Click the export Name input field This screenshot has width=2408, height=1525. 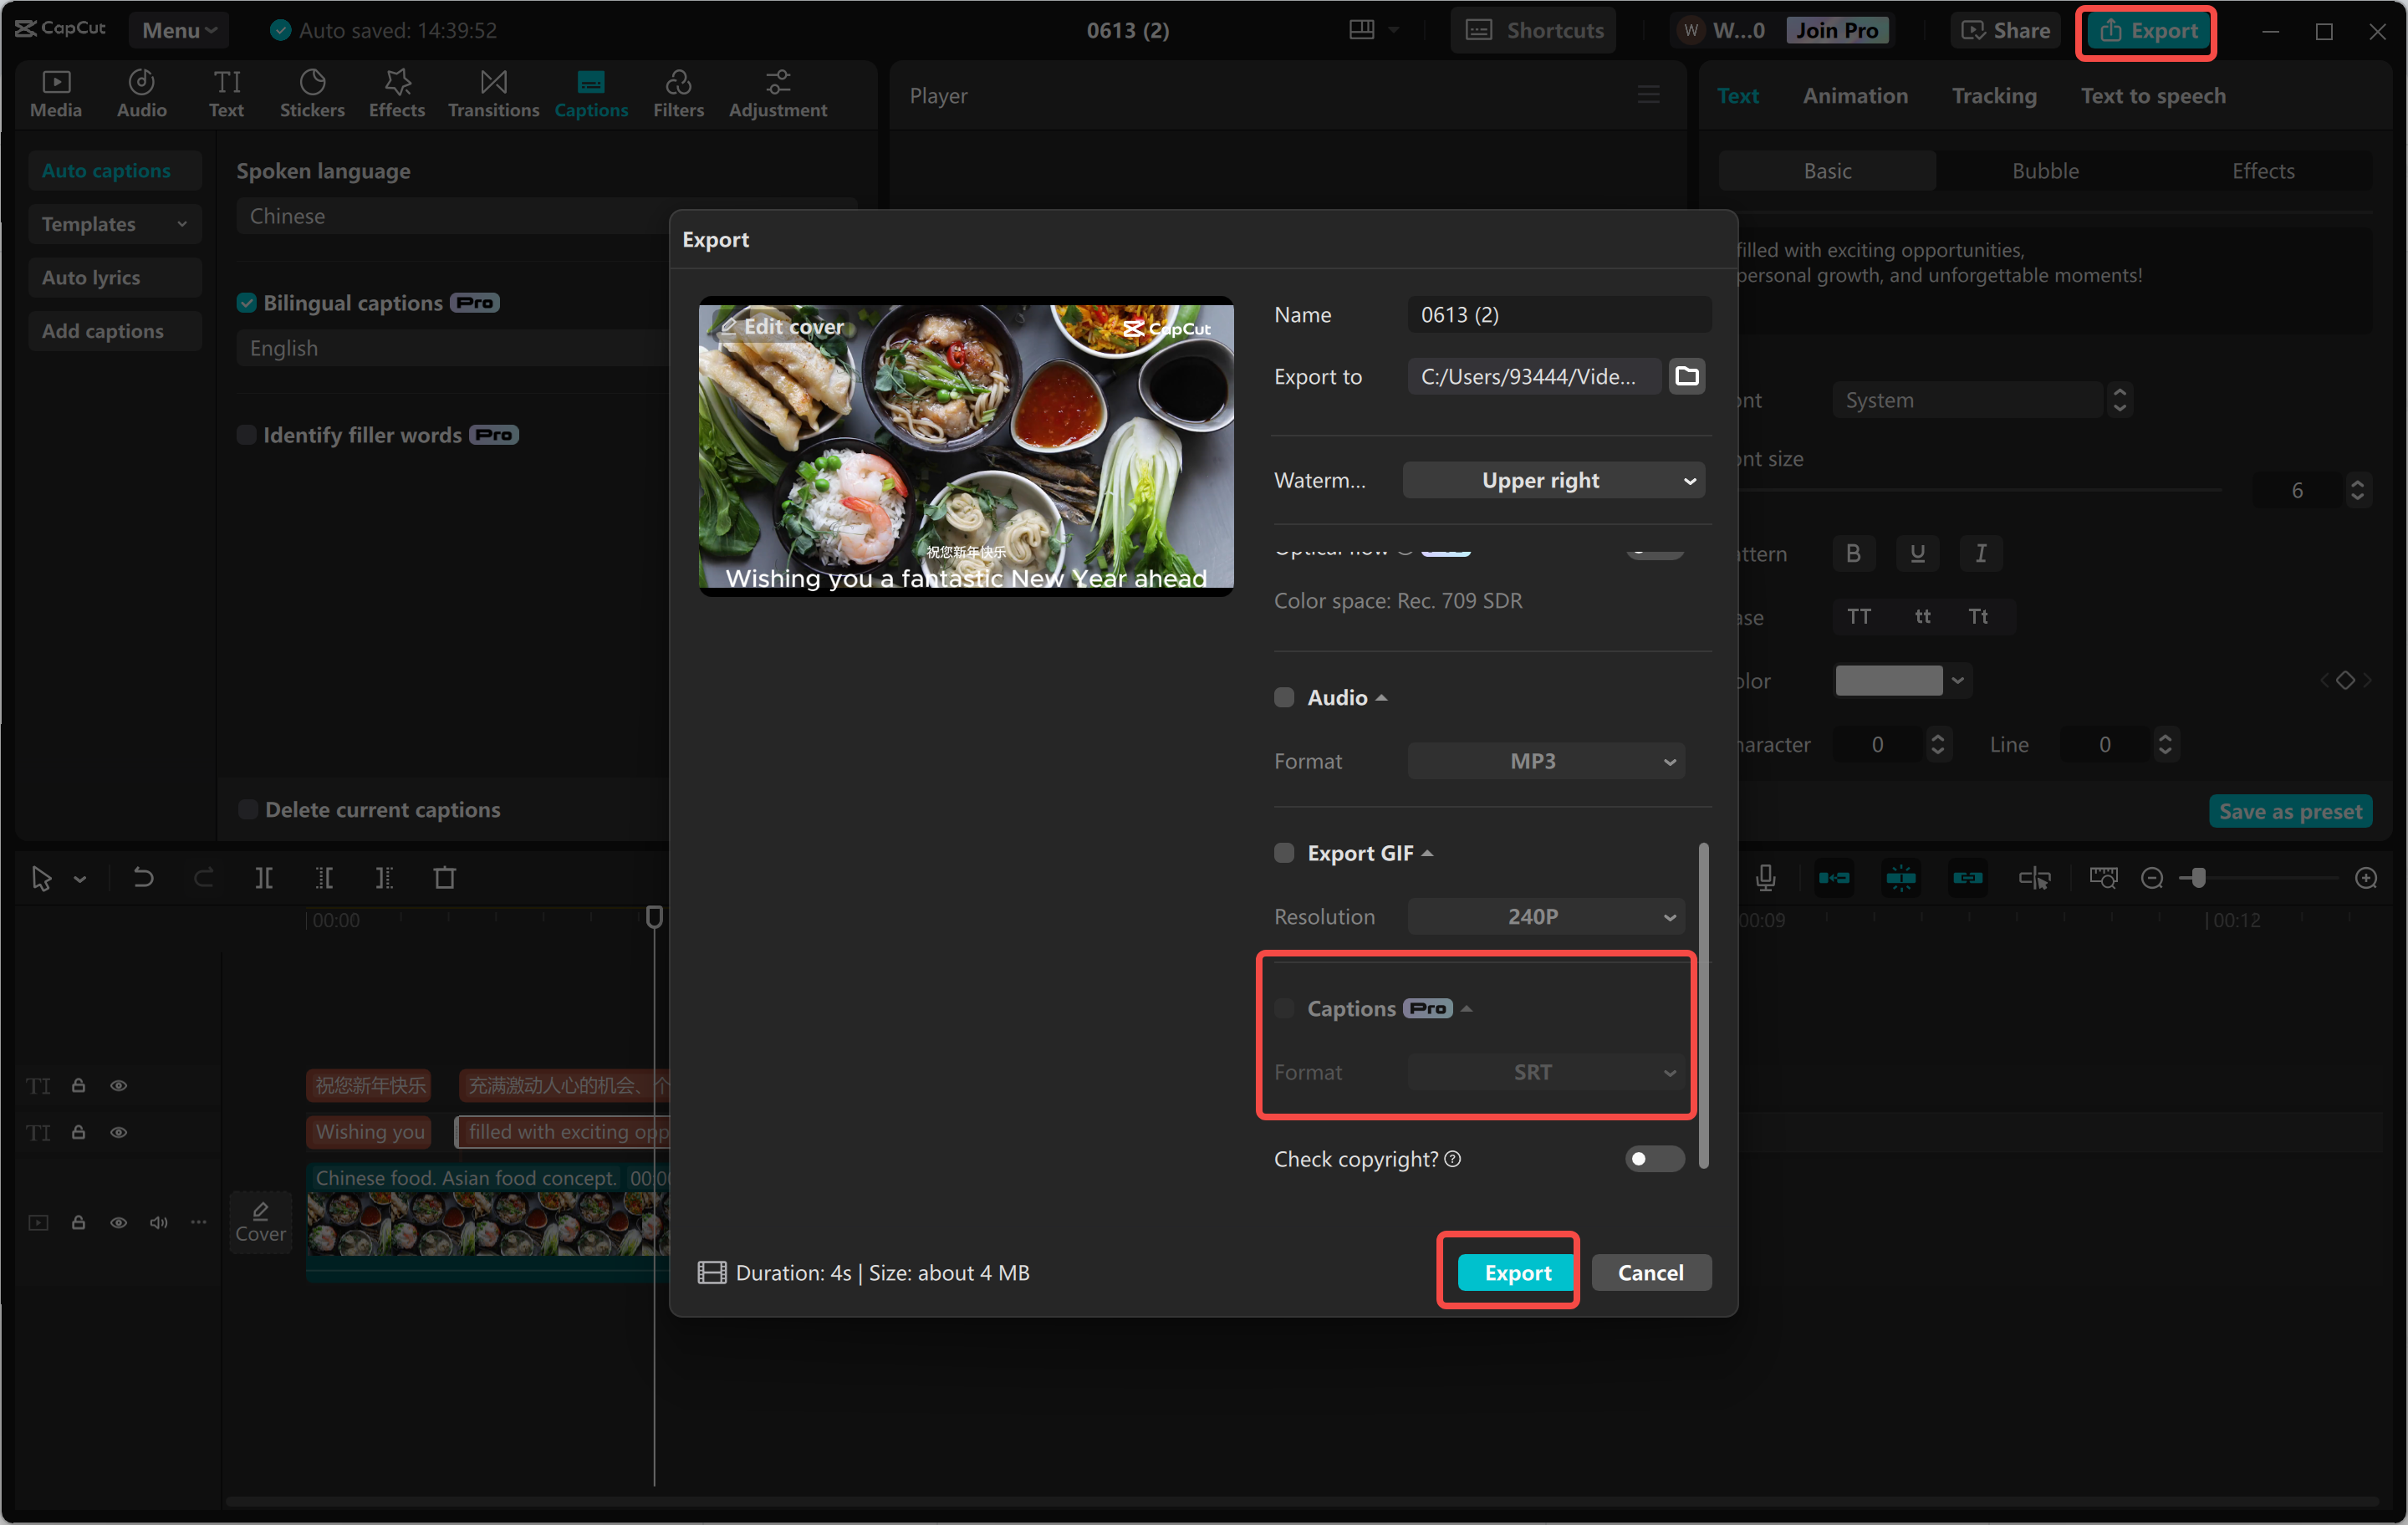click(x=1559, y=314)
